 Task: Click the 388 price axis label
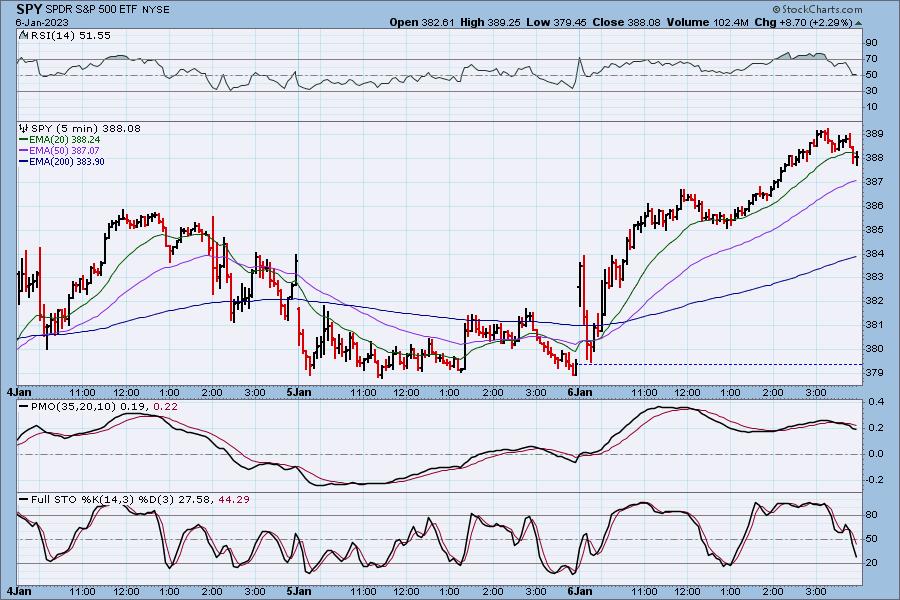coord(874,157)
